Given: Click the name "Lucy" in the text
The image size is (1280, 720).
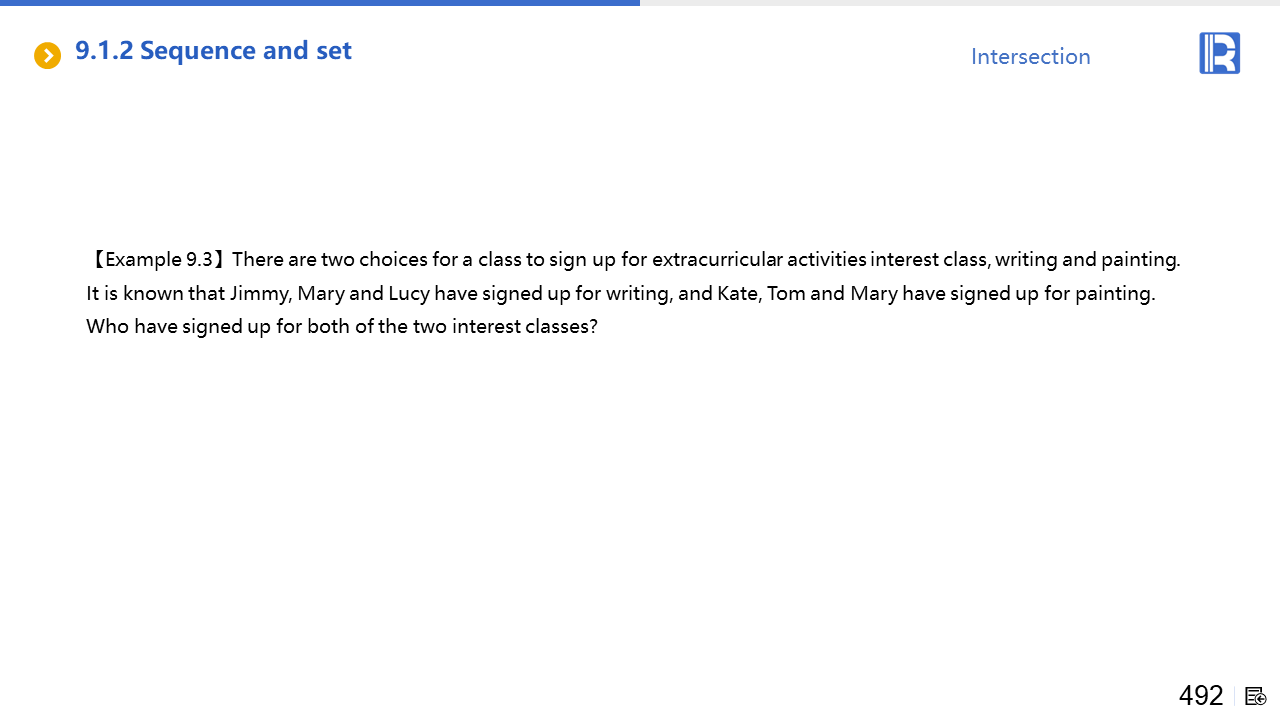Looking at the screenshot, I should tap(408, 294).
